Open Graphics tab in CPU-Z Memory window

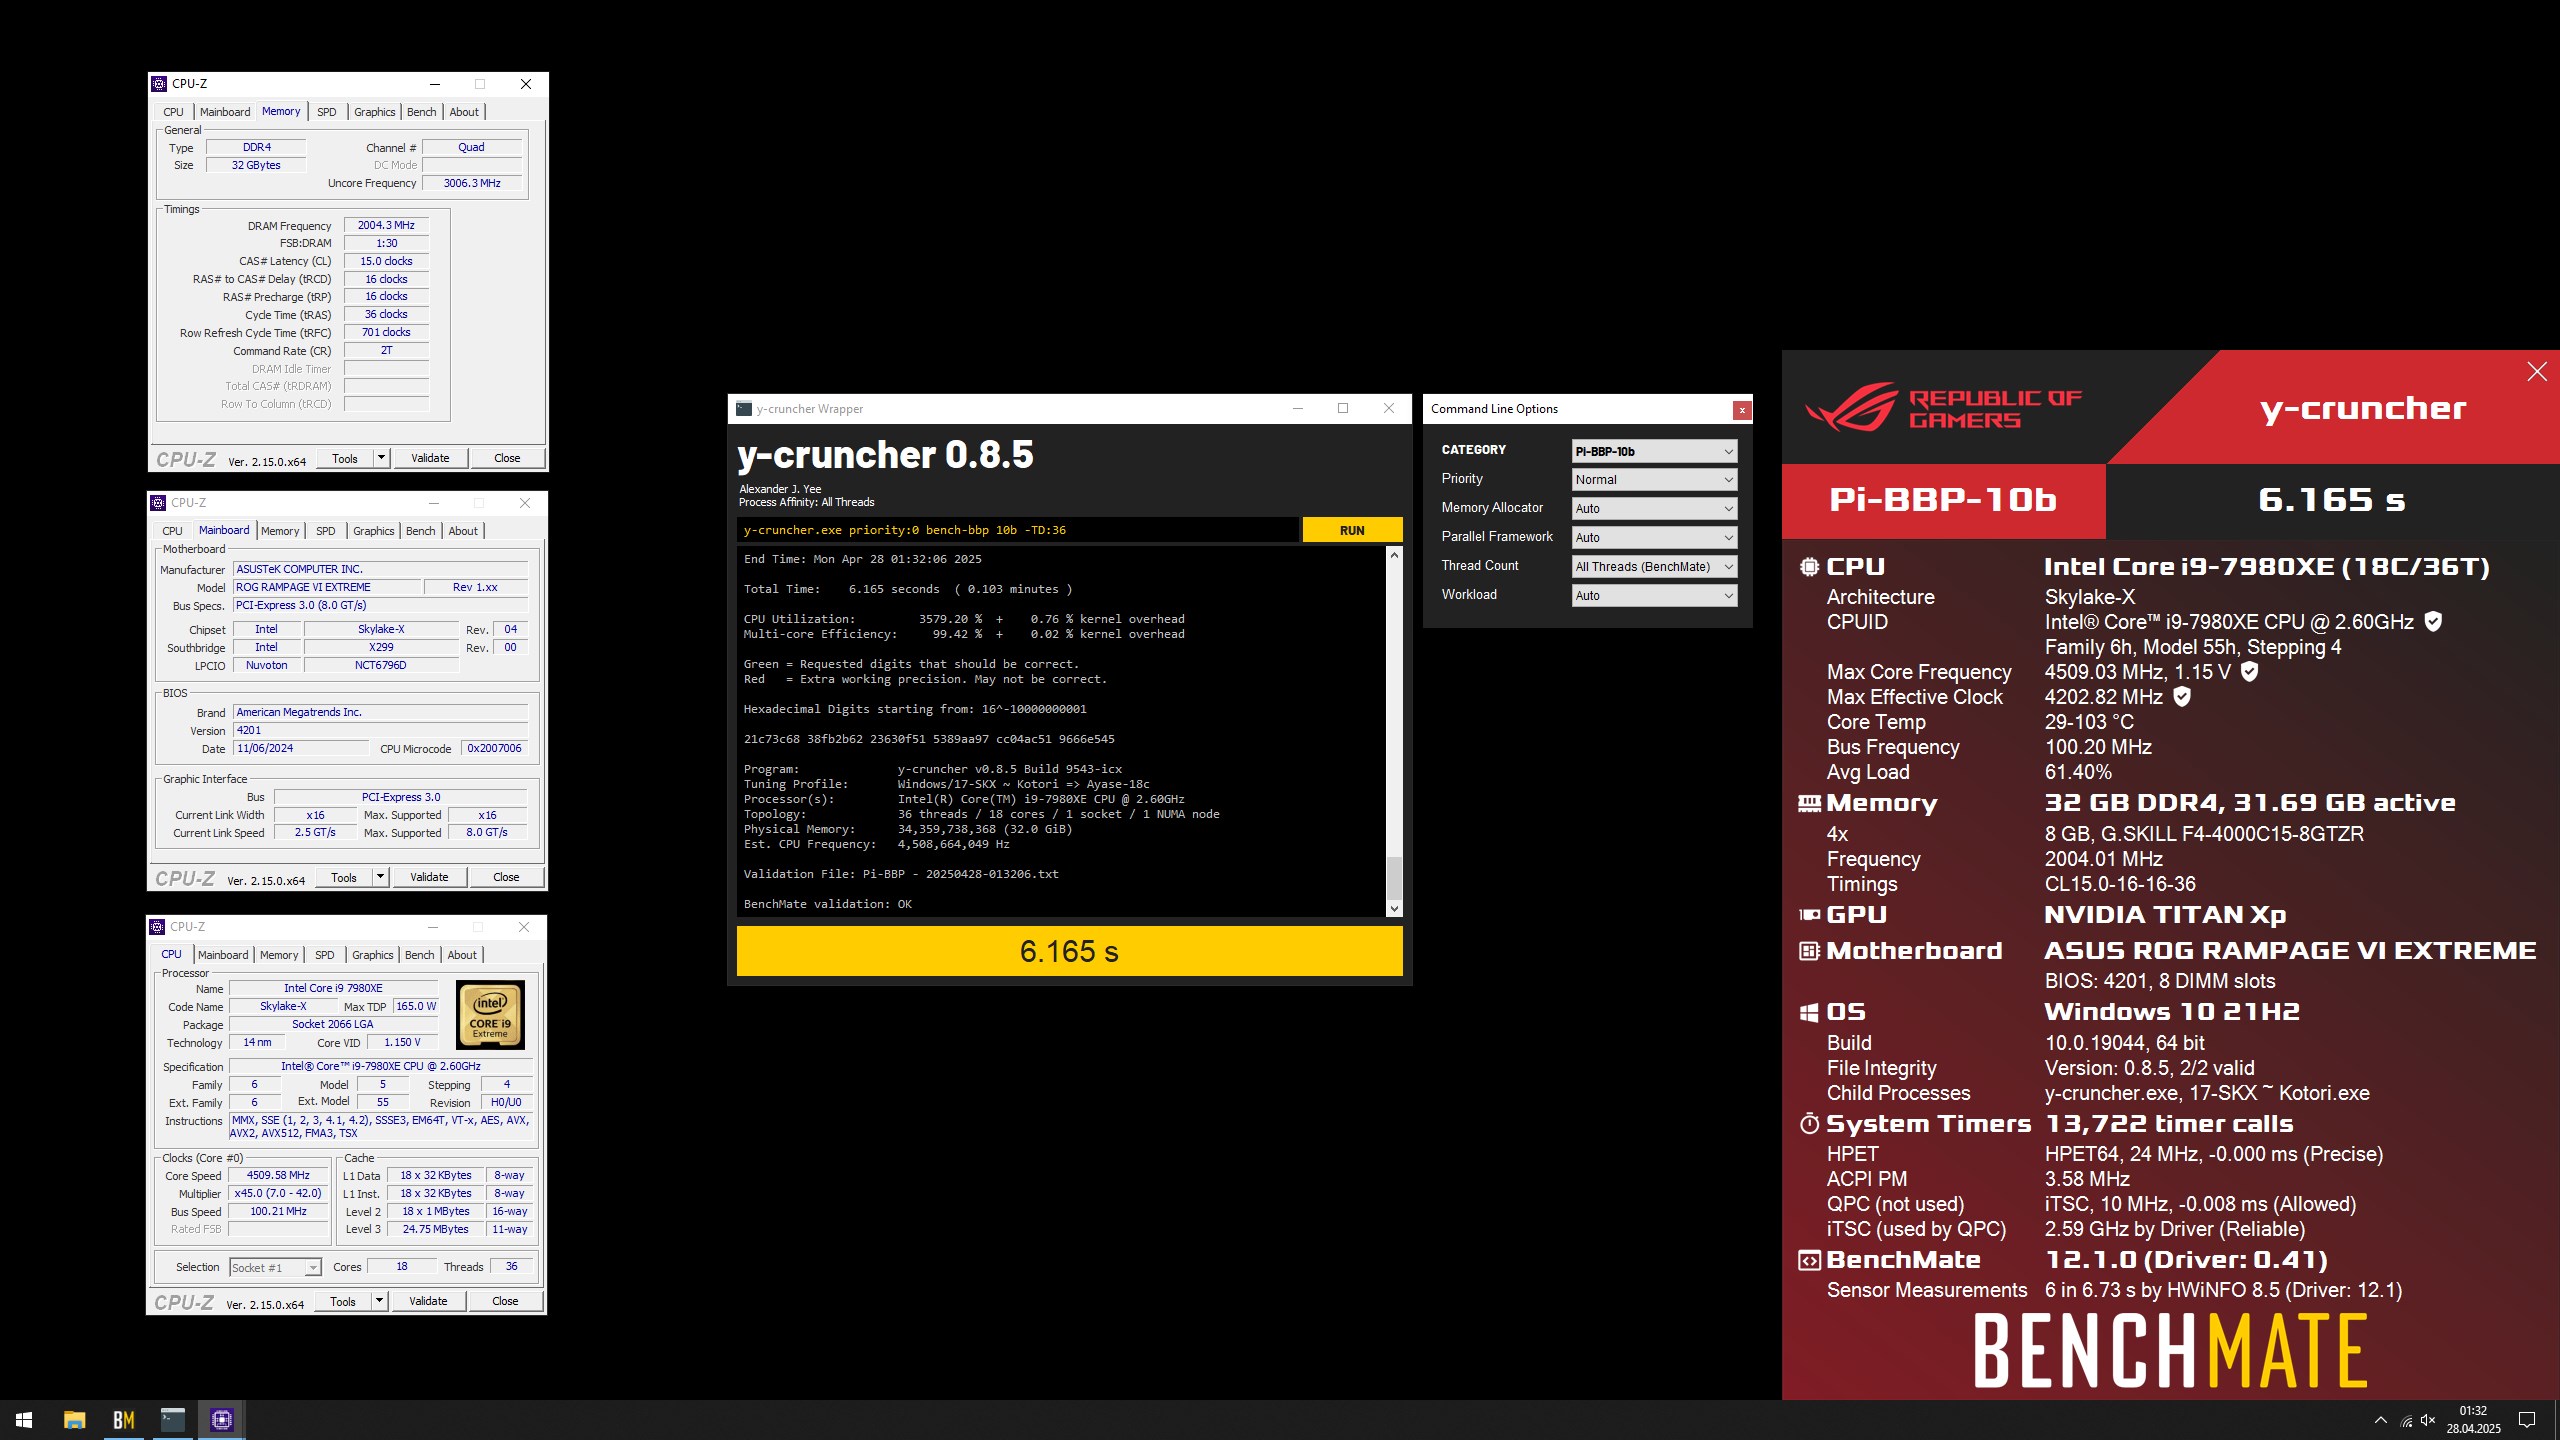point(375,112)
